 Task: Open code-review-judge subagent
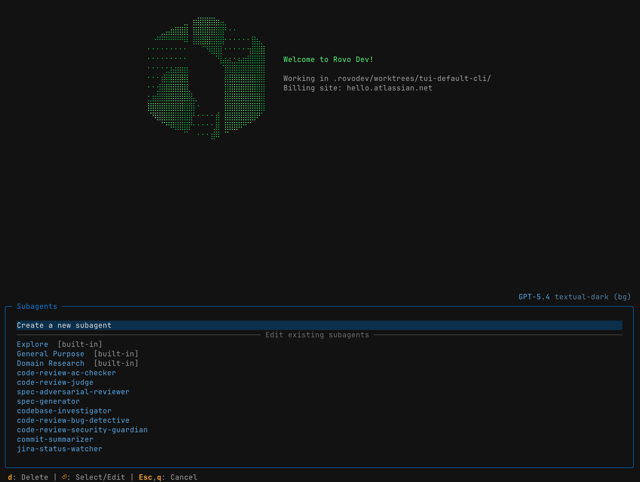pyautogui.click(x=55, y=382)
